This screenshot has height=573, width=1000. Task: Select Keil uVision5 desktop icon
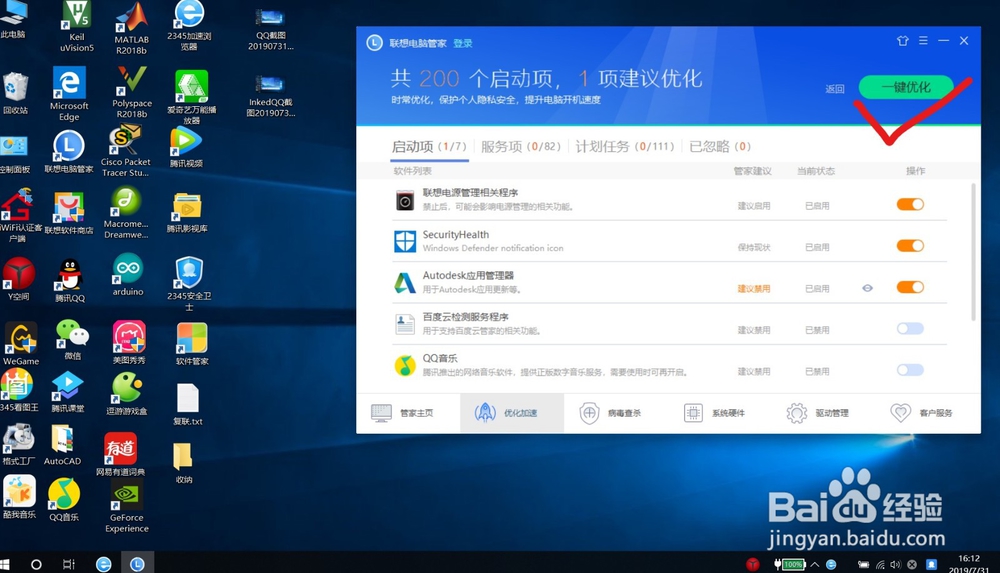(77, 27)
